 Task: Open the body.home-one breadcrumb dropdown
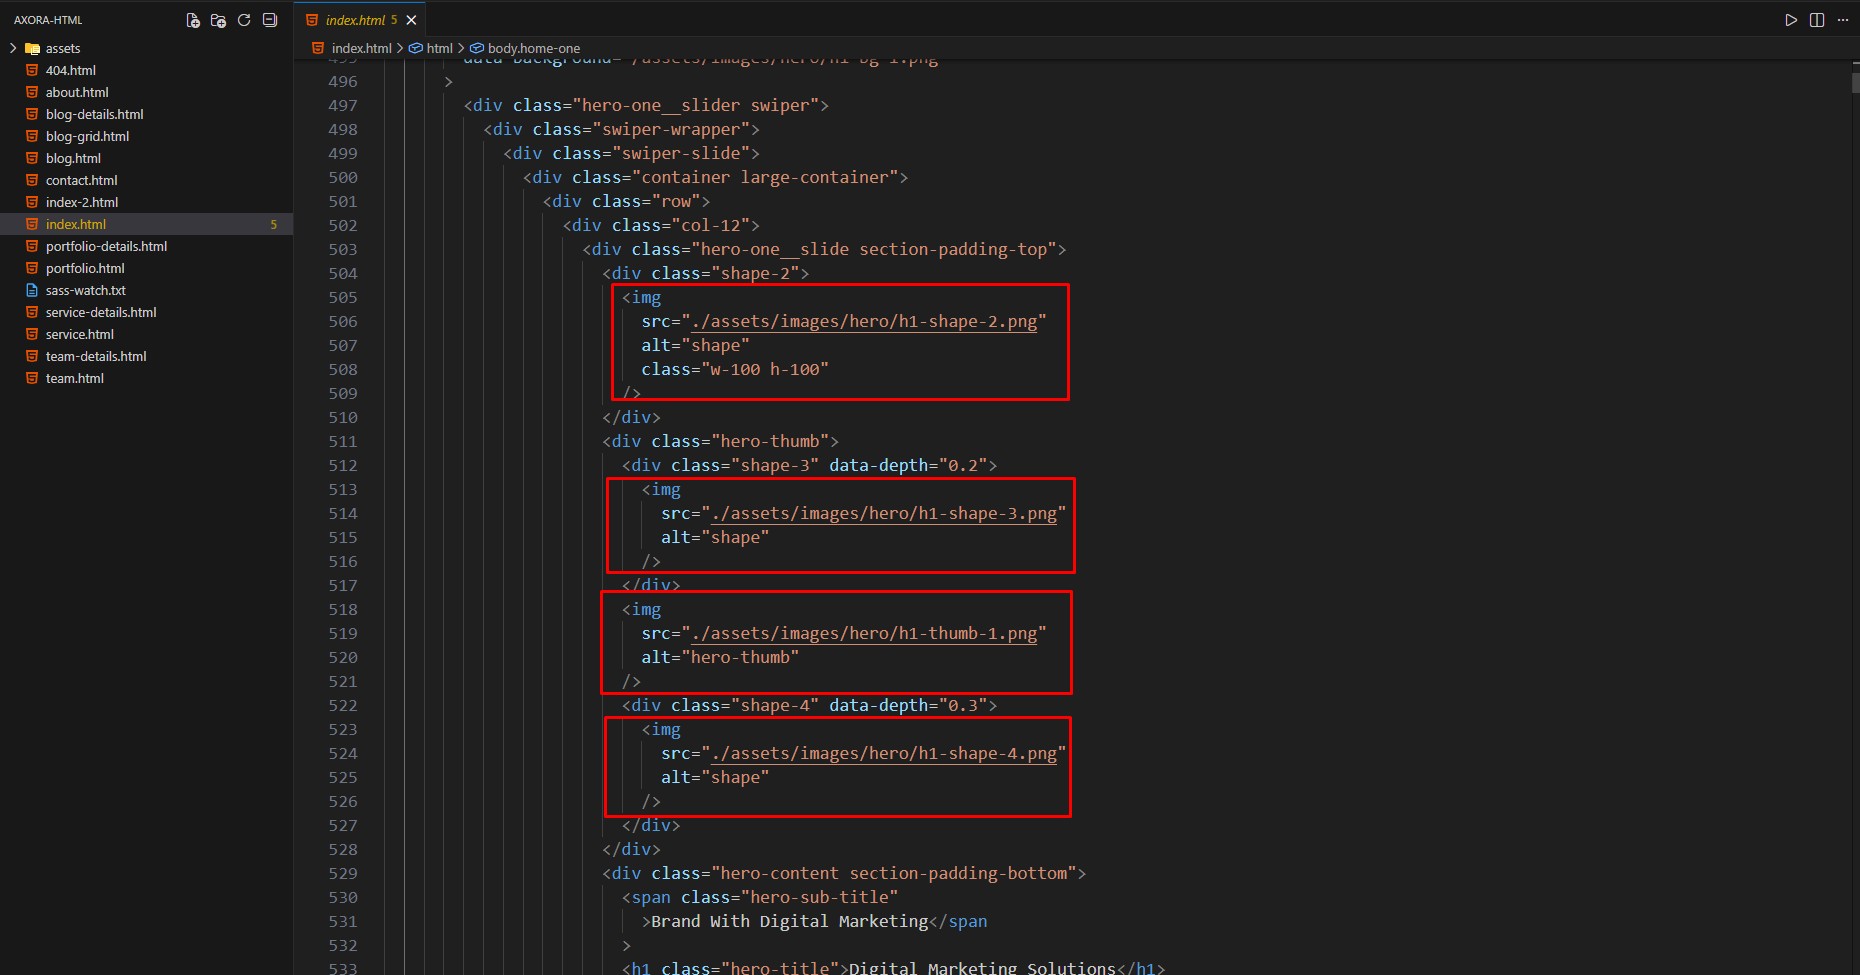pos(533,48)
